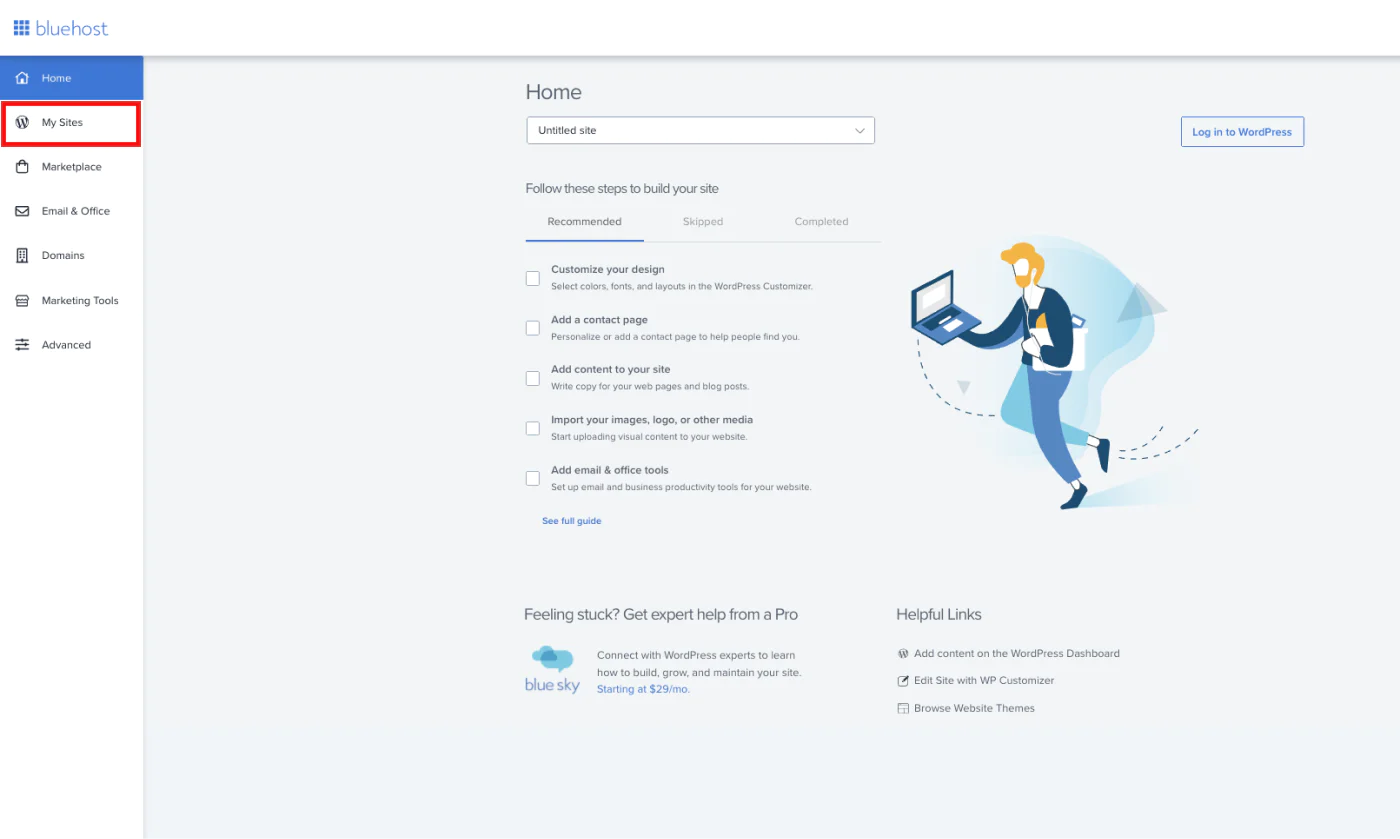Open Add content on the WordPress Dashboard link
The image size is (1400, 839).
[1017, 653]
